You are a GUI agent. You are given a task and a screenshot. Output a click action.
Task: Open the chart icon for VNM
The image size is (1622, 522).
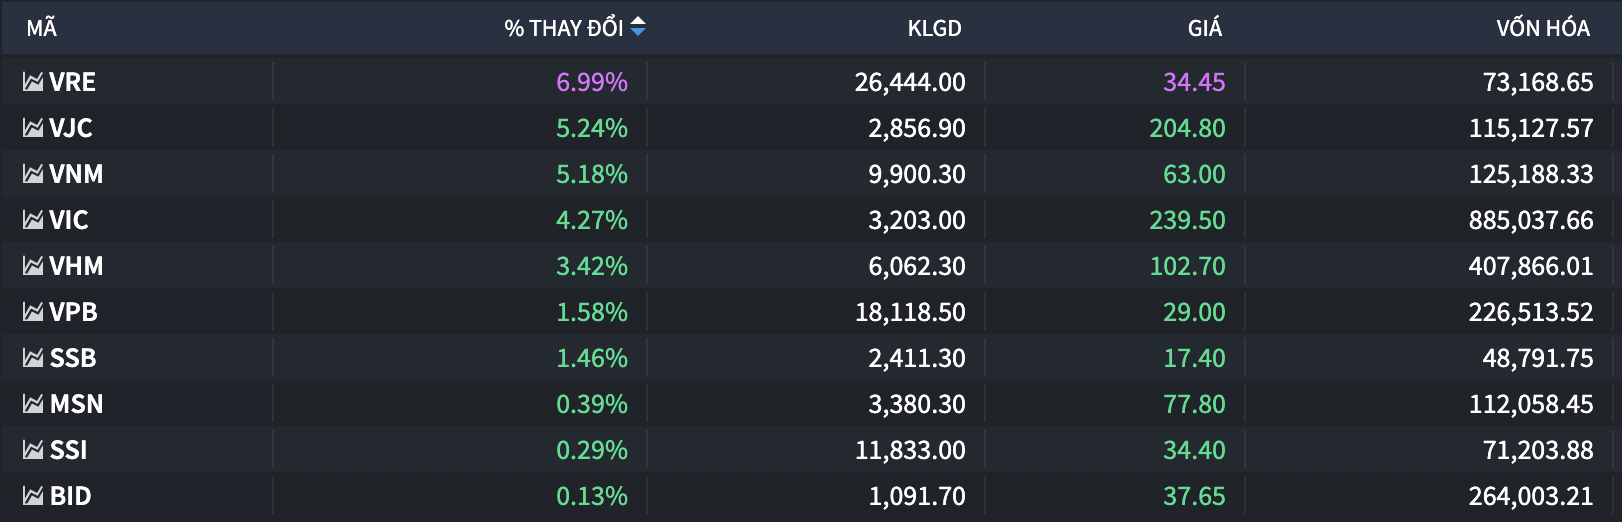(x=33, y=174)
